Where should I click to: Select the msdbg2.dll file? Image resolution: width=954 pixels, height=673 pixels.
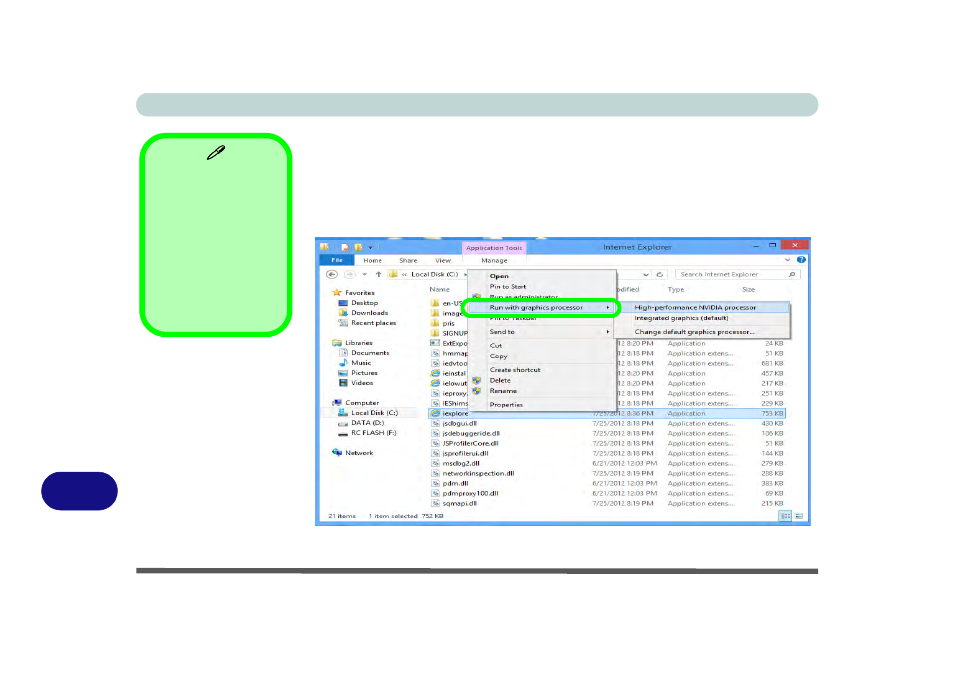(461, 464)
